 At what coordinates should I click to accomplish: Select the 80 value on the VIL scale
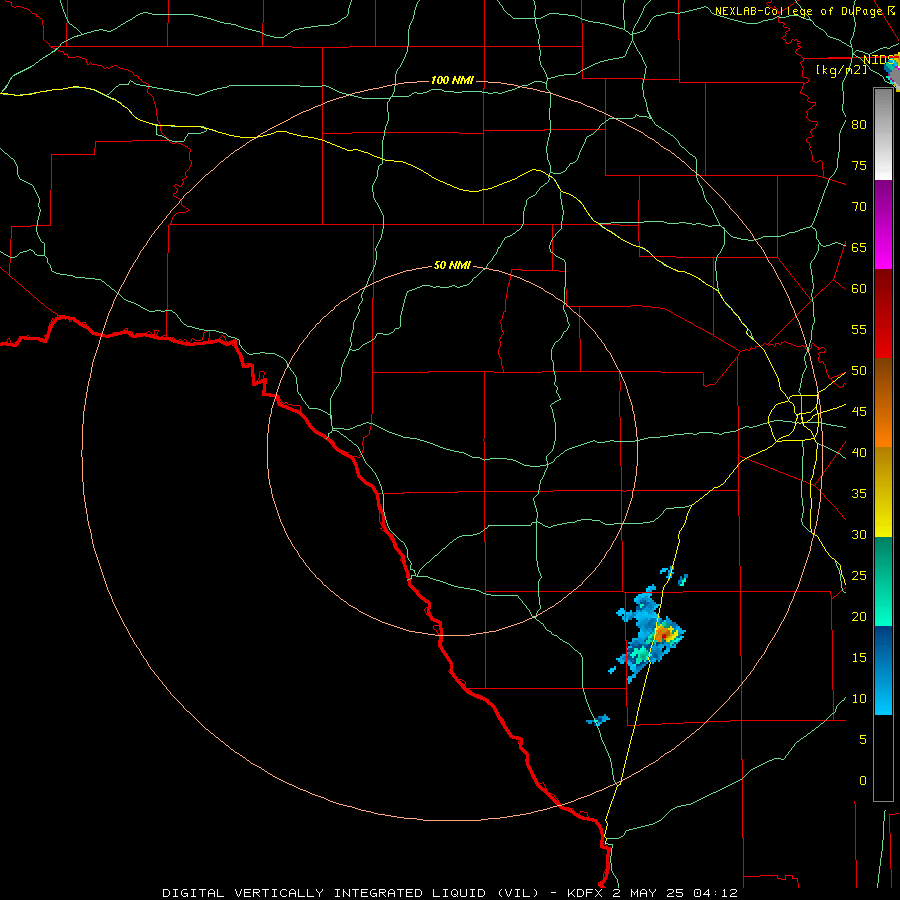[859, 125]
